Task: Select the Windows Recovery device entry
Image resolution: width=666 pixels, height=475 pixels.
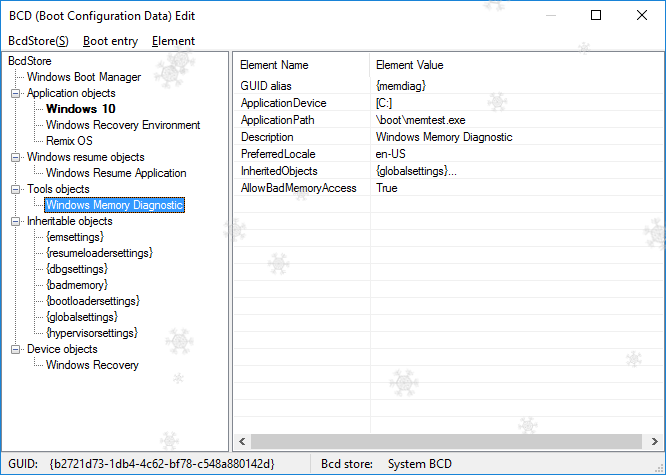Action: 92,365
